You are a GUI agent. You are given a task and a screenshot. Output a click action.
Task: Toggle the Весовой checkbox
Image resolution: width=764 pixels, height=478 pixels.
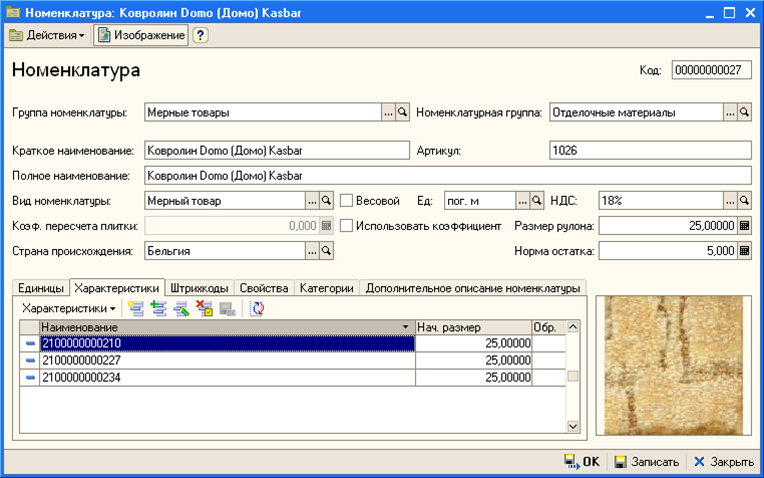tap(346, 201)
